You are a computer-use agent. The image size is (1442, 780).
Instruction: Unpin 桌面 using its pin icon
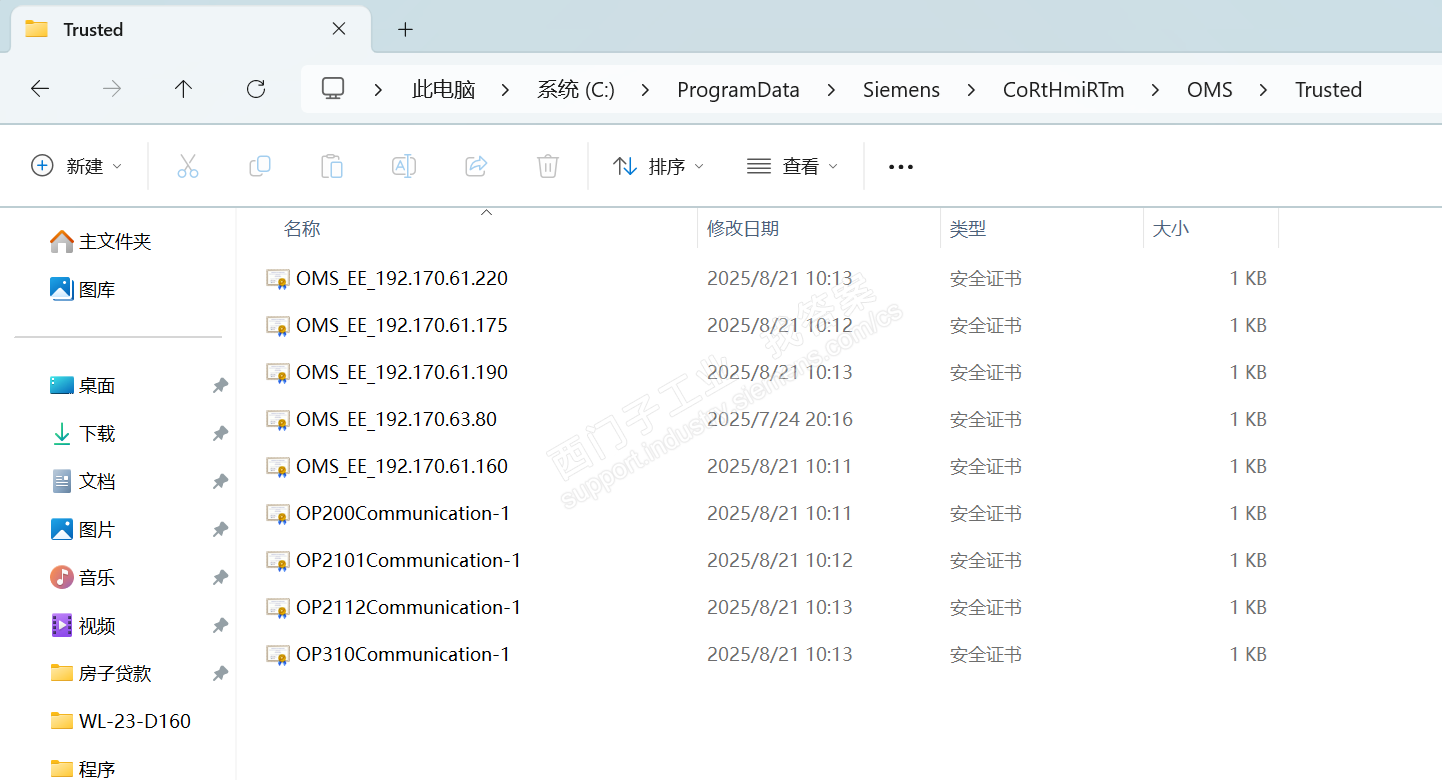click(220, 386)
